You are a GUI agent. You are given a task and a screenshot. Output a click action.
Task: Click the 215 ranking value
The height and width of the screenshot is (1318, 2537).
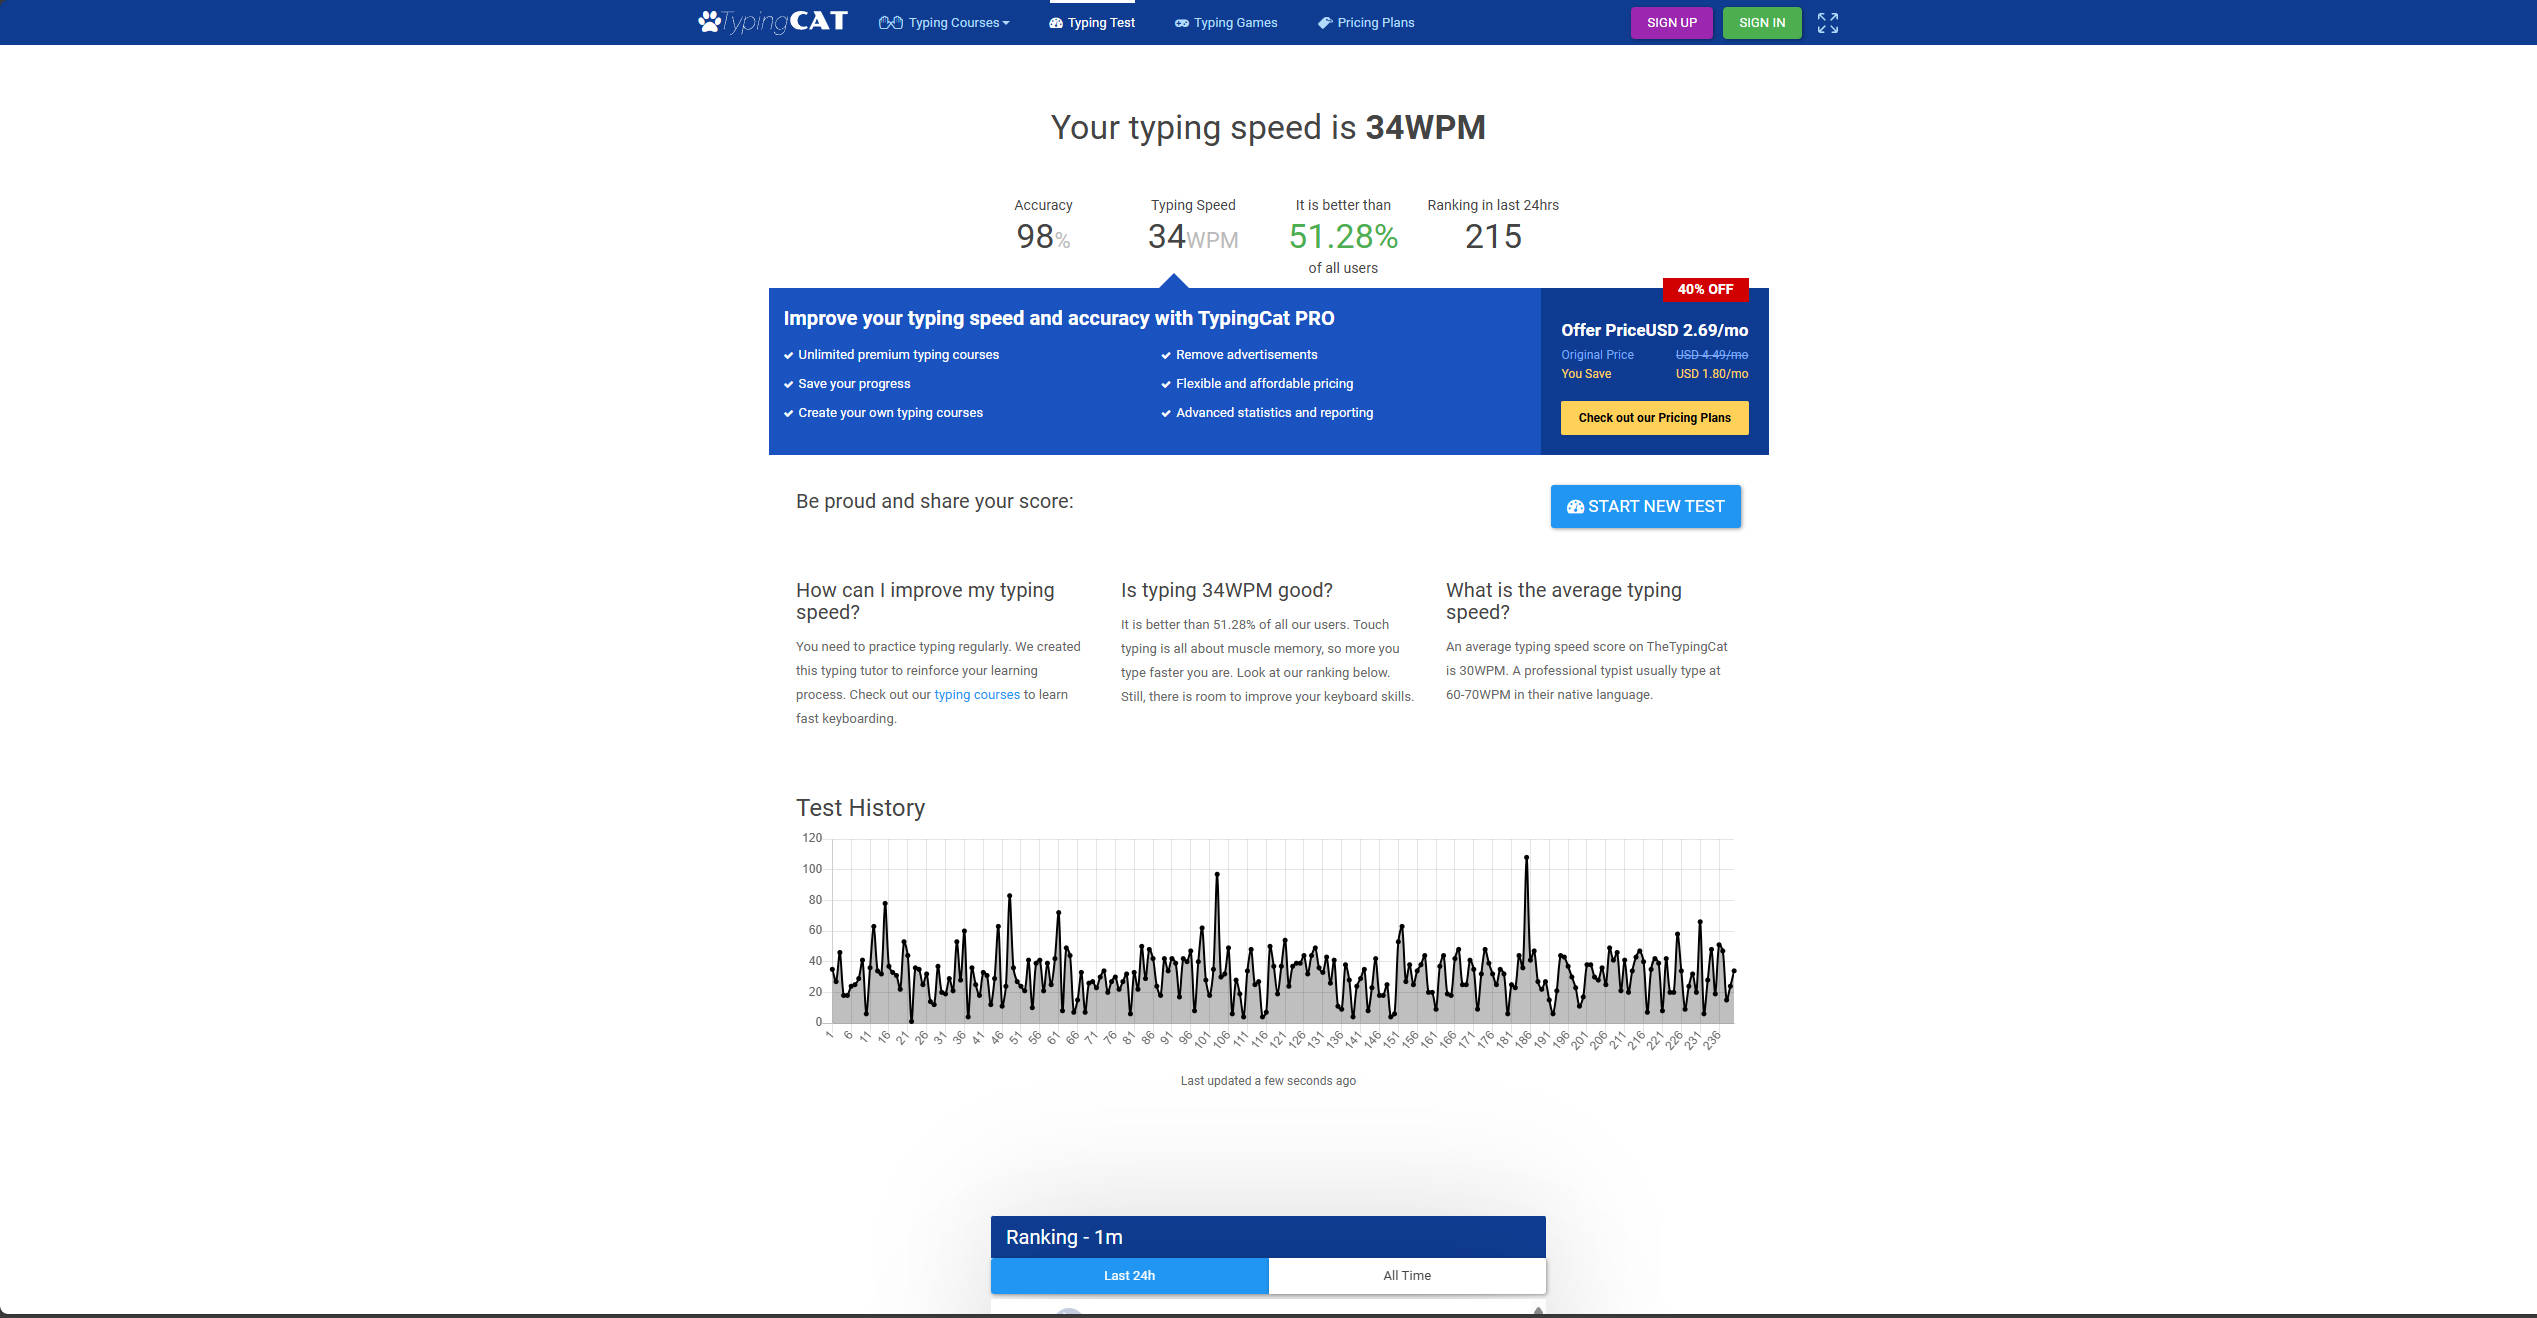click(1493, 237)
